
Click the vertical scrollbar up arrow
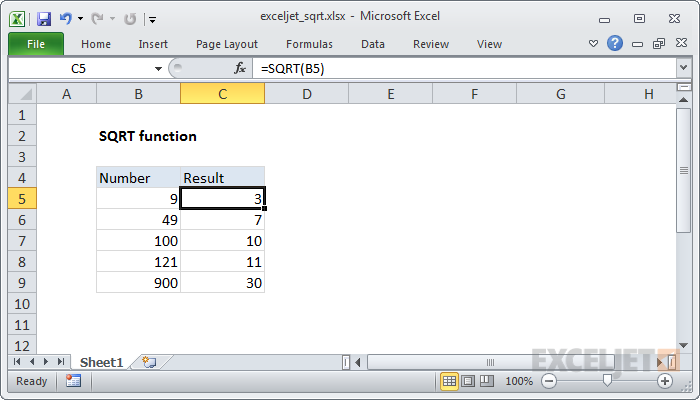point(683,100)
